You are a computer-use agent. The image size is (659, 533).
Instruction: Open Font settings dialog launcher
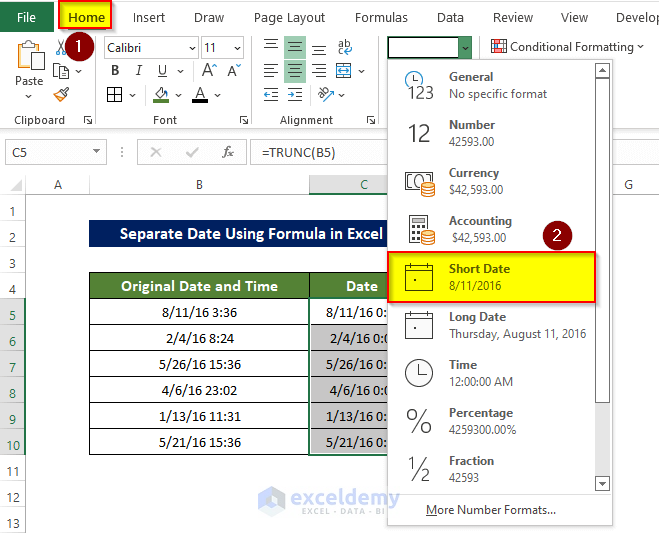(x=244, y=121)
